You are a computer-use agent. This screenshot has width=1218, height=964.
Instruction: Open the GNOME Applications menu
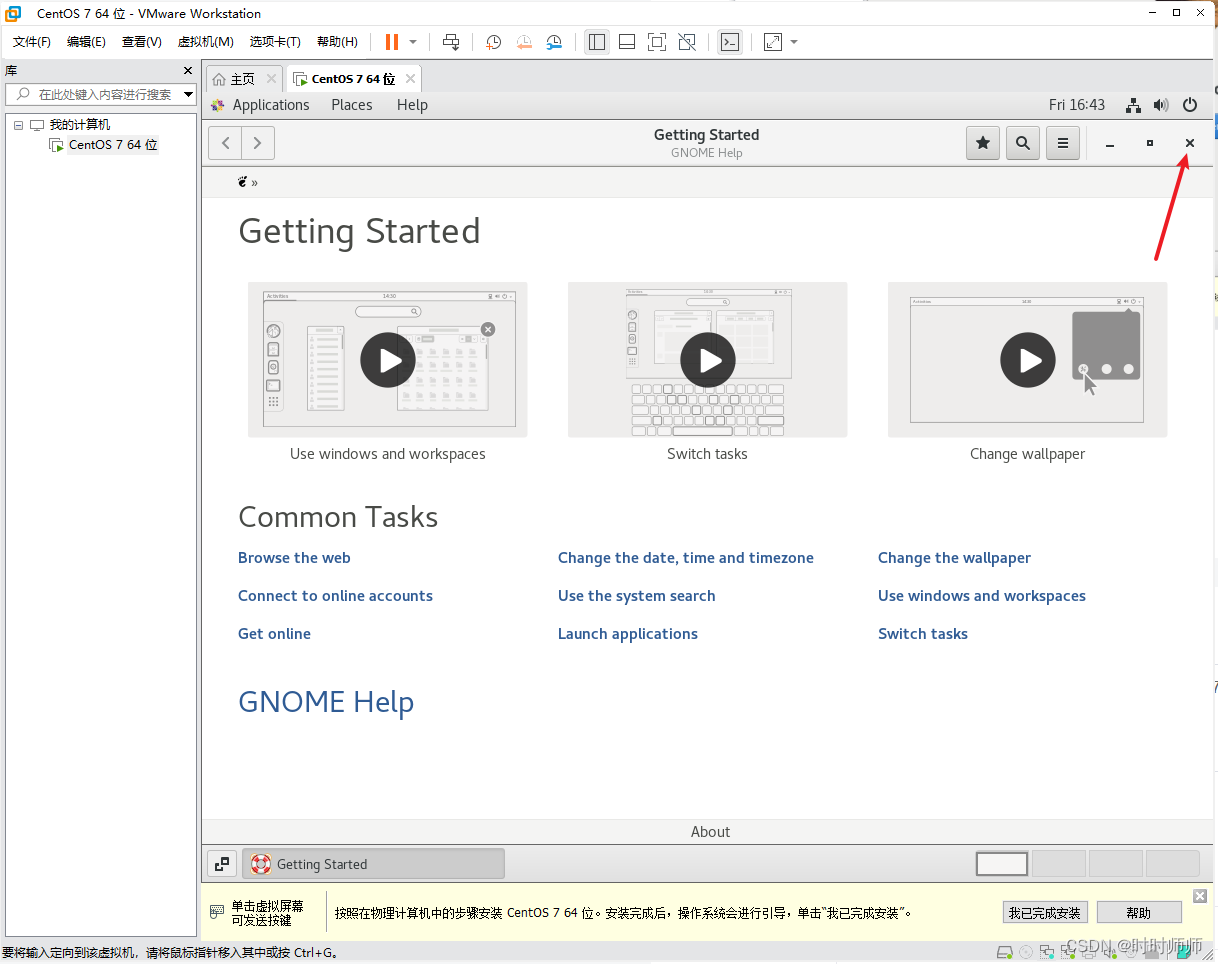coord(271,105)
